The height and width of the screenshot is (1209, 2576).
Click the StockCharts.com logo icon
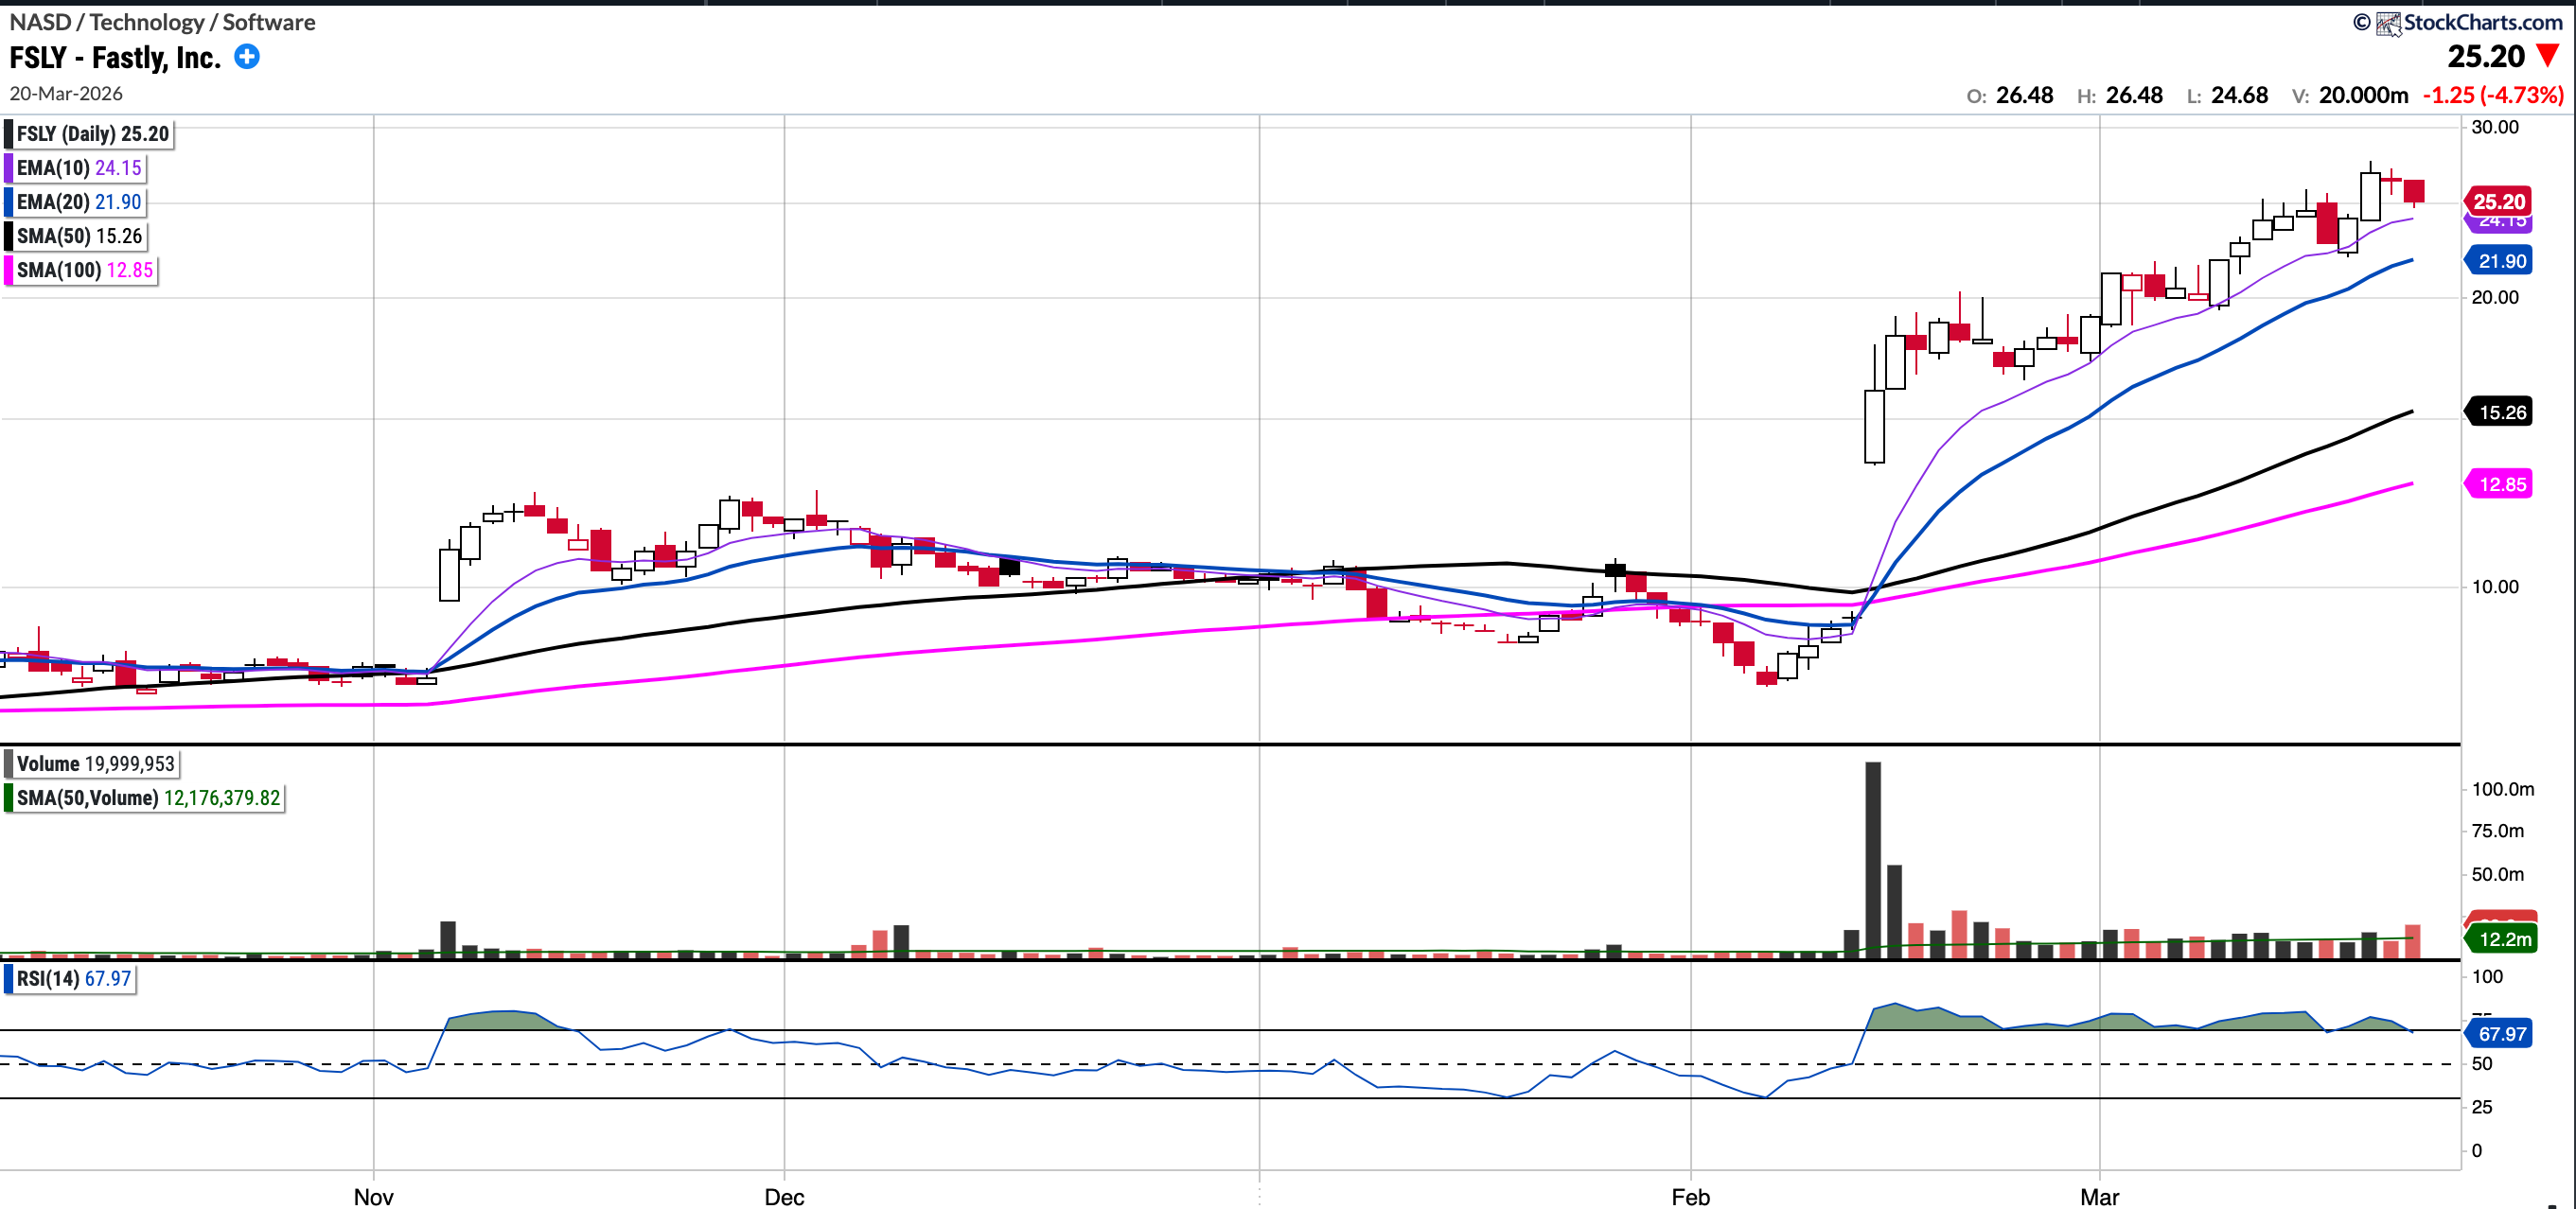click(x=2388, y=23)
